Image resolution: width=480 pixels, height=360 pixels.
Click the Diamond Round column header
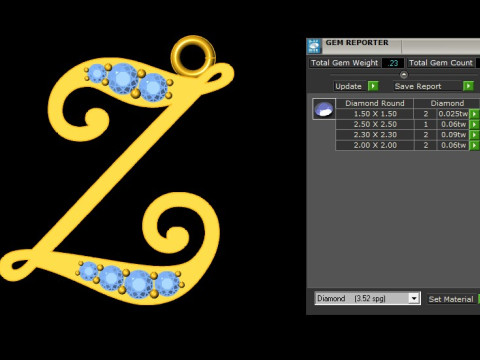tap(375, 103)
